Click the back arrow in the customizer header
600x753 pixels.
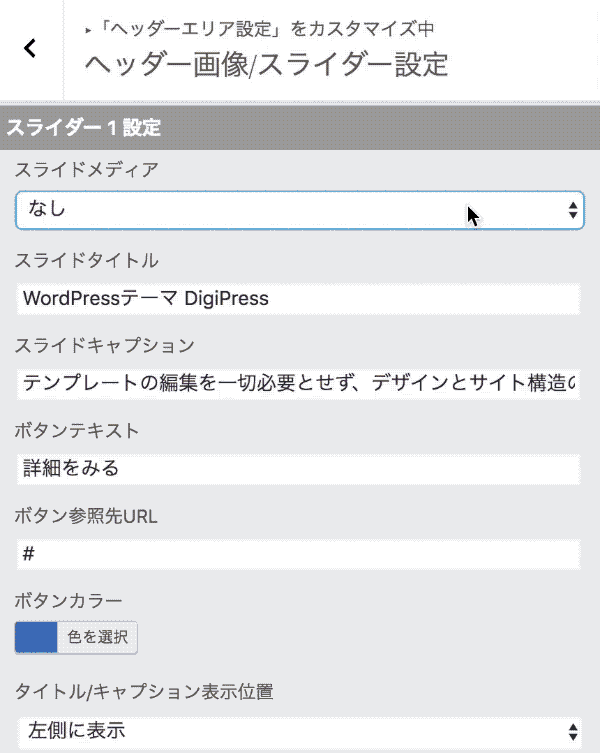pyautogui.click(x=30, y=48)
